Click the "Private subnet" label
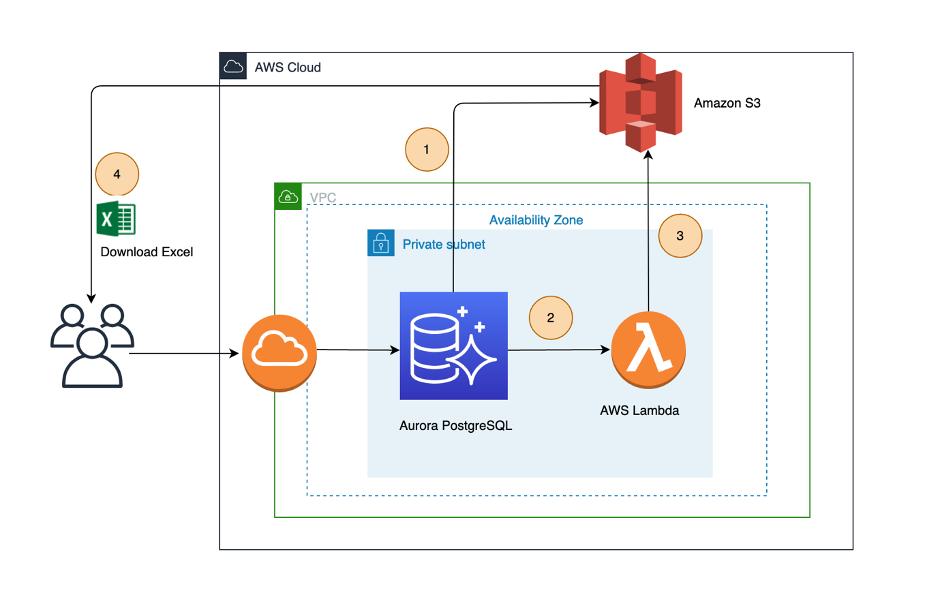941x614 pixels. click(x=443, y=244)
